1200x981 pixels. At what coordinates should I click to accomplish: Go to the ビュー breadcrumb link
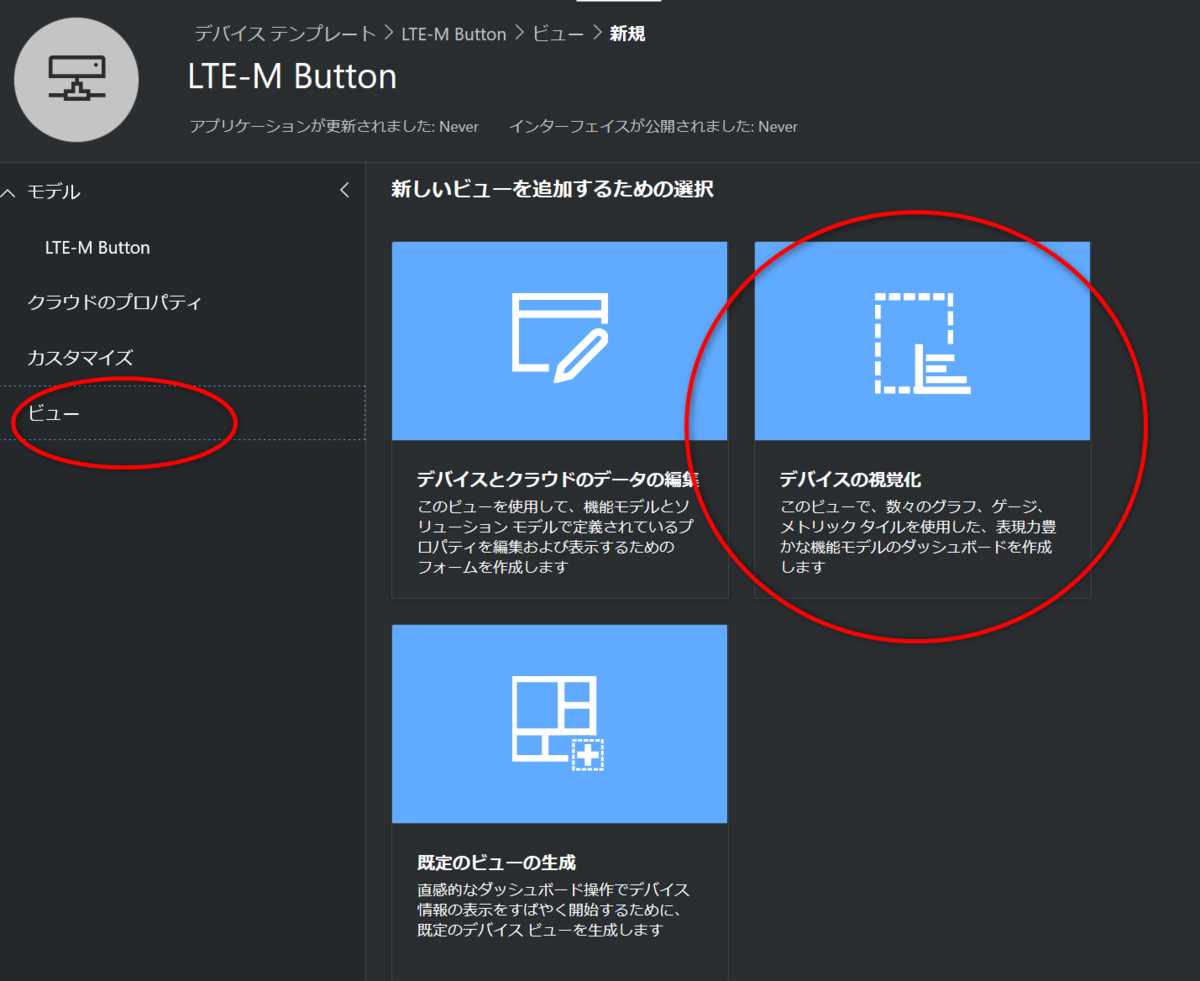(x=558, y=34)
